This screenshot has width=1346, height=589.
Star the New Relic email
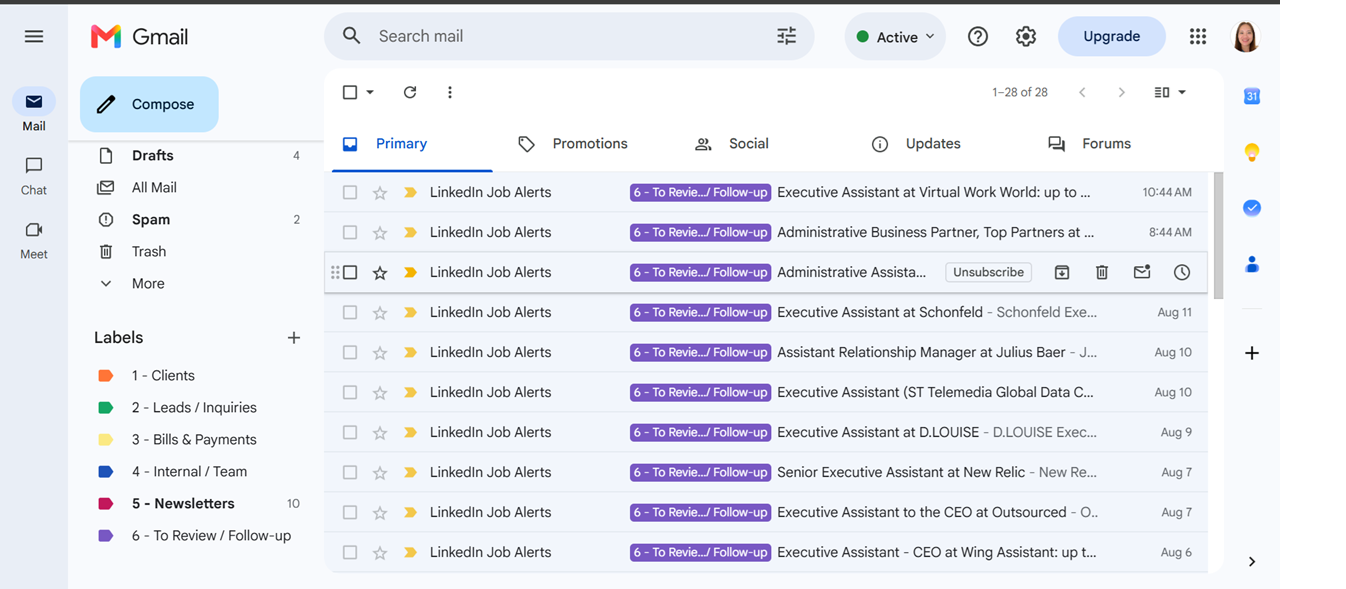(380, 472)
